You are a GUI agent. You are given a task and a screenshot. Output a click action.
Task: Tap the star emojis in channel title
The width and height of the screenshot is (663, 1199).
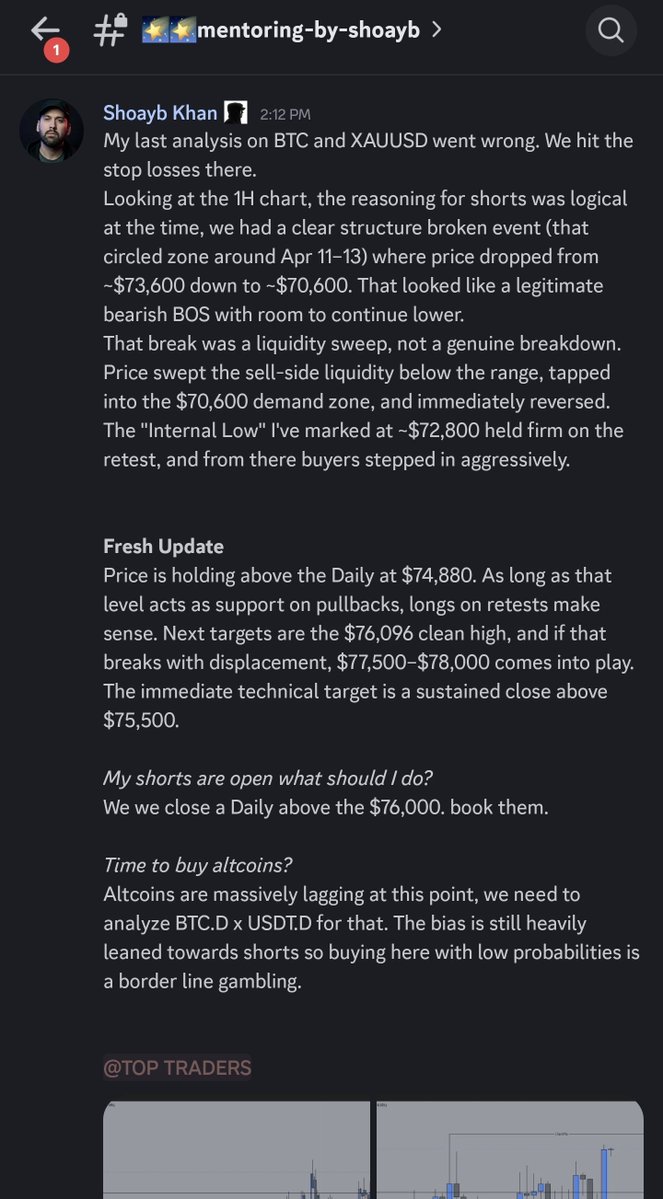(x=168, y=30)
